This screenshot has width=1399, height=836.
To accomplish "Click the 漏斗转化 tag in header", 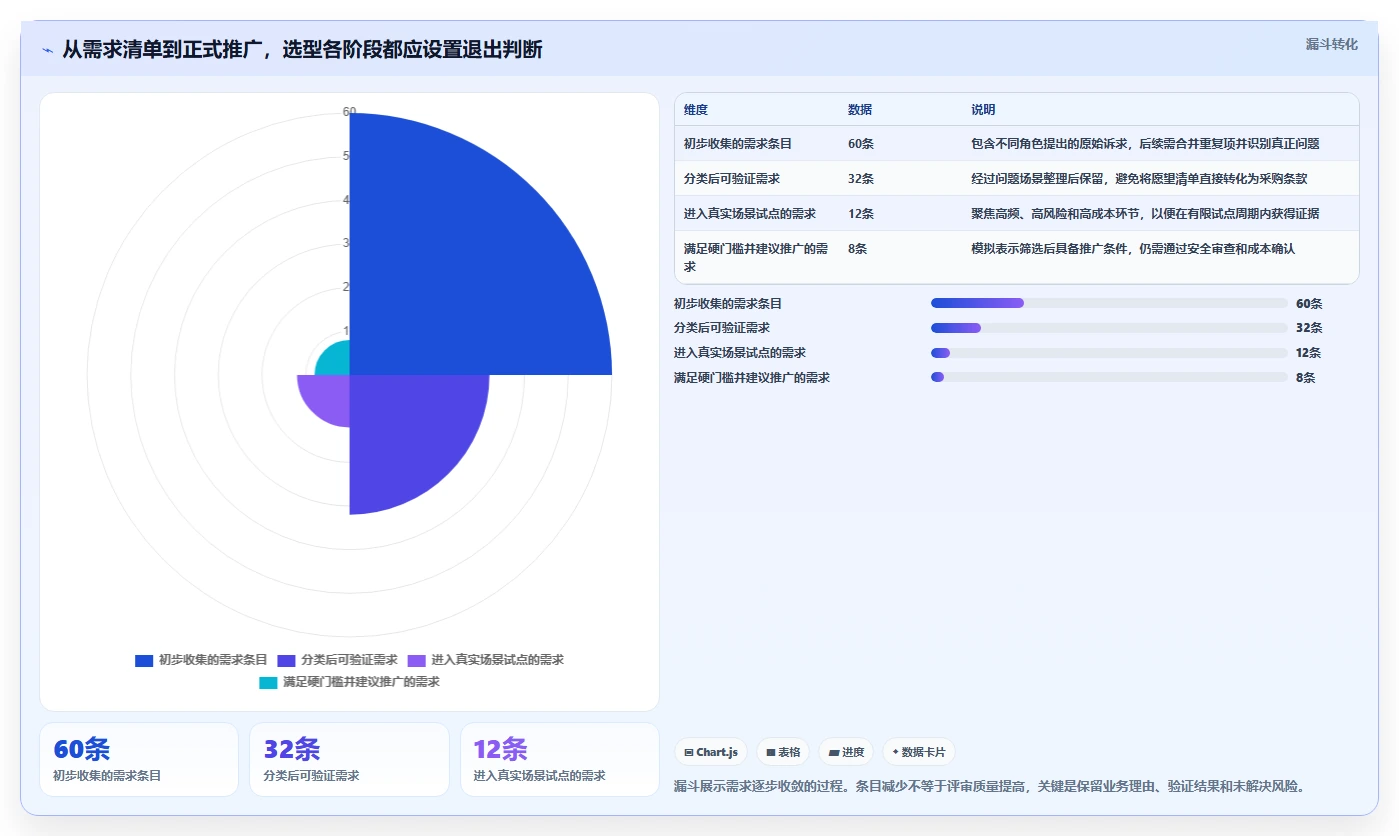I will (x=1331, y=44).
